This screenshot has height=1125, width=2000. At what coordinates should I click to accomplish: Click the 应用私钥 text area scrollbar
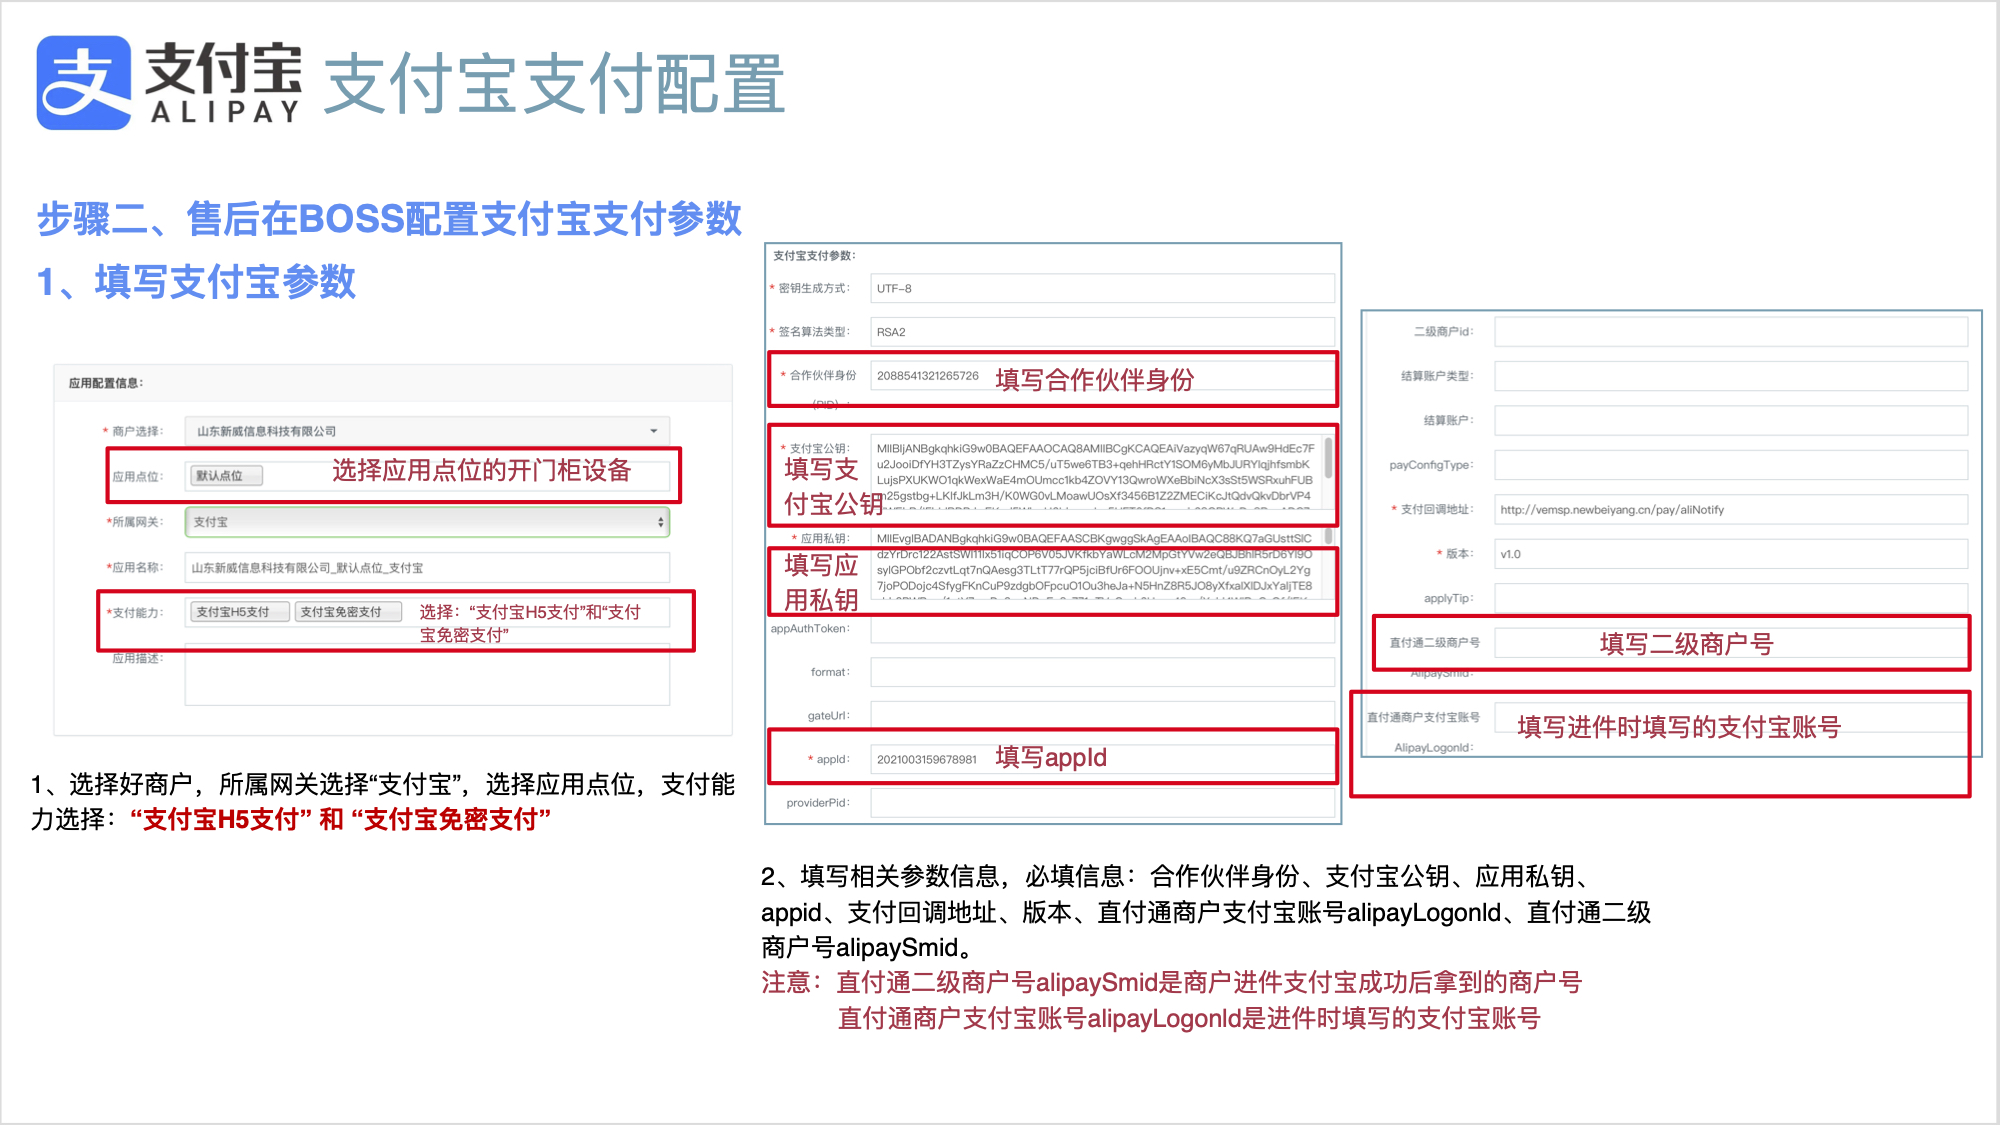coord(1328,538)
